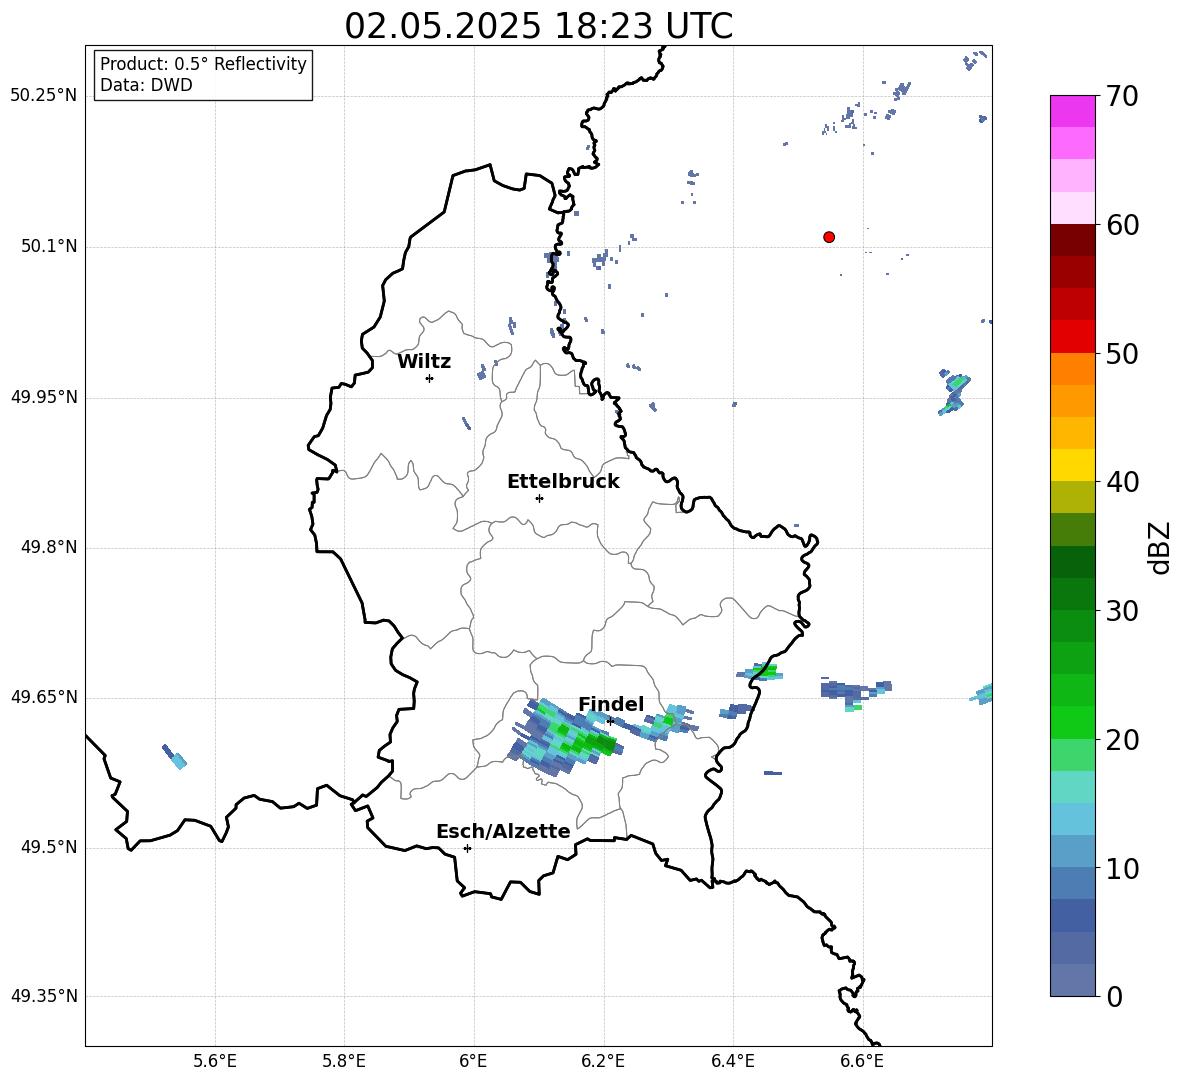Click the red radar site marker dot
This screenshot has width=1184, height=1081.
(x=829, y=237)
